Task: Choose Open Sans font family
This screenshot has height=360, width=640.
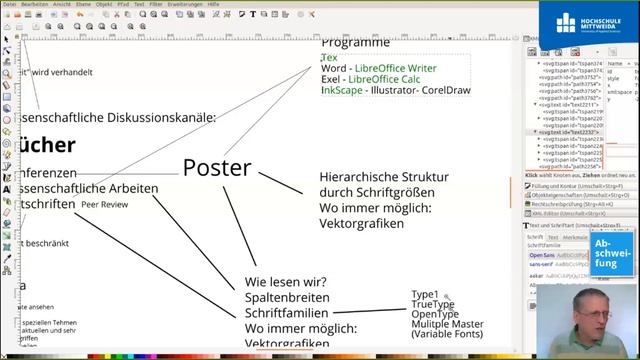Action: coord(558,255)
